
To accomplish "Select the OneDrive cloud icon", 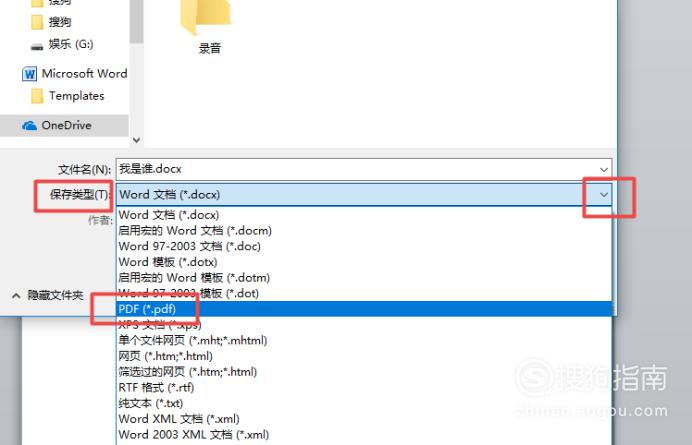I will click(x=30, y=126).
